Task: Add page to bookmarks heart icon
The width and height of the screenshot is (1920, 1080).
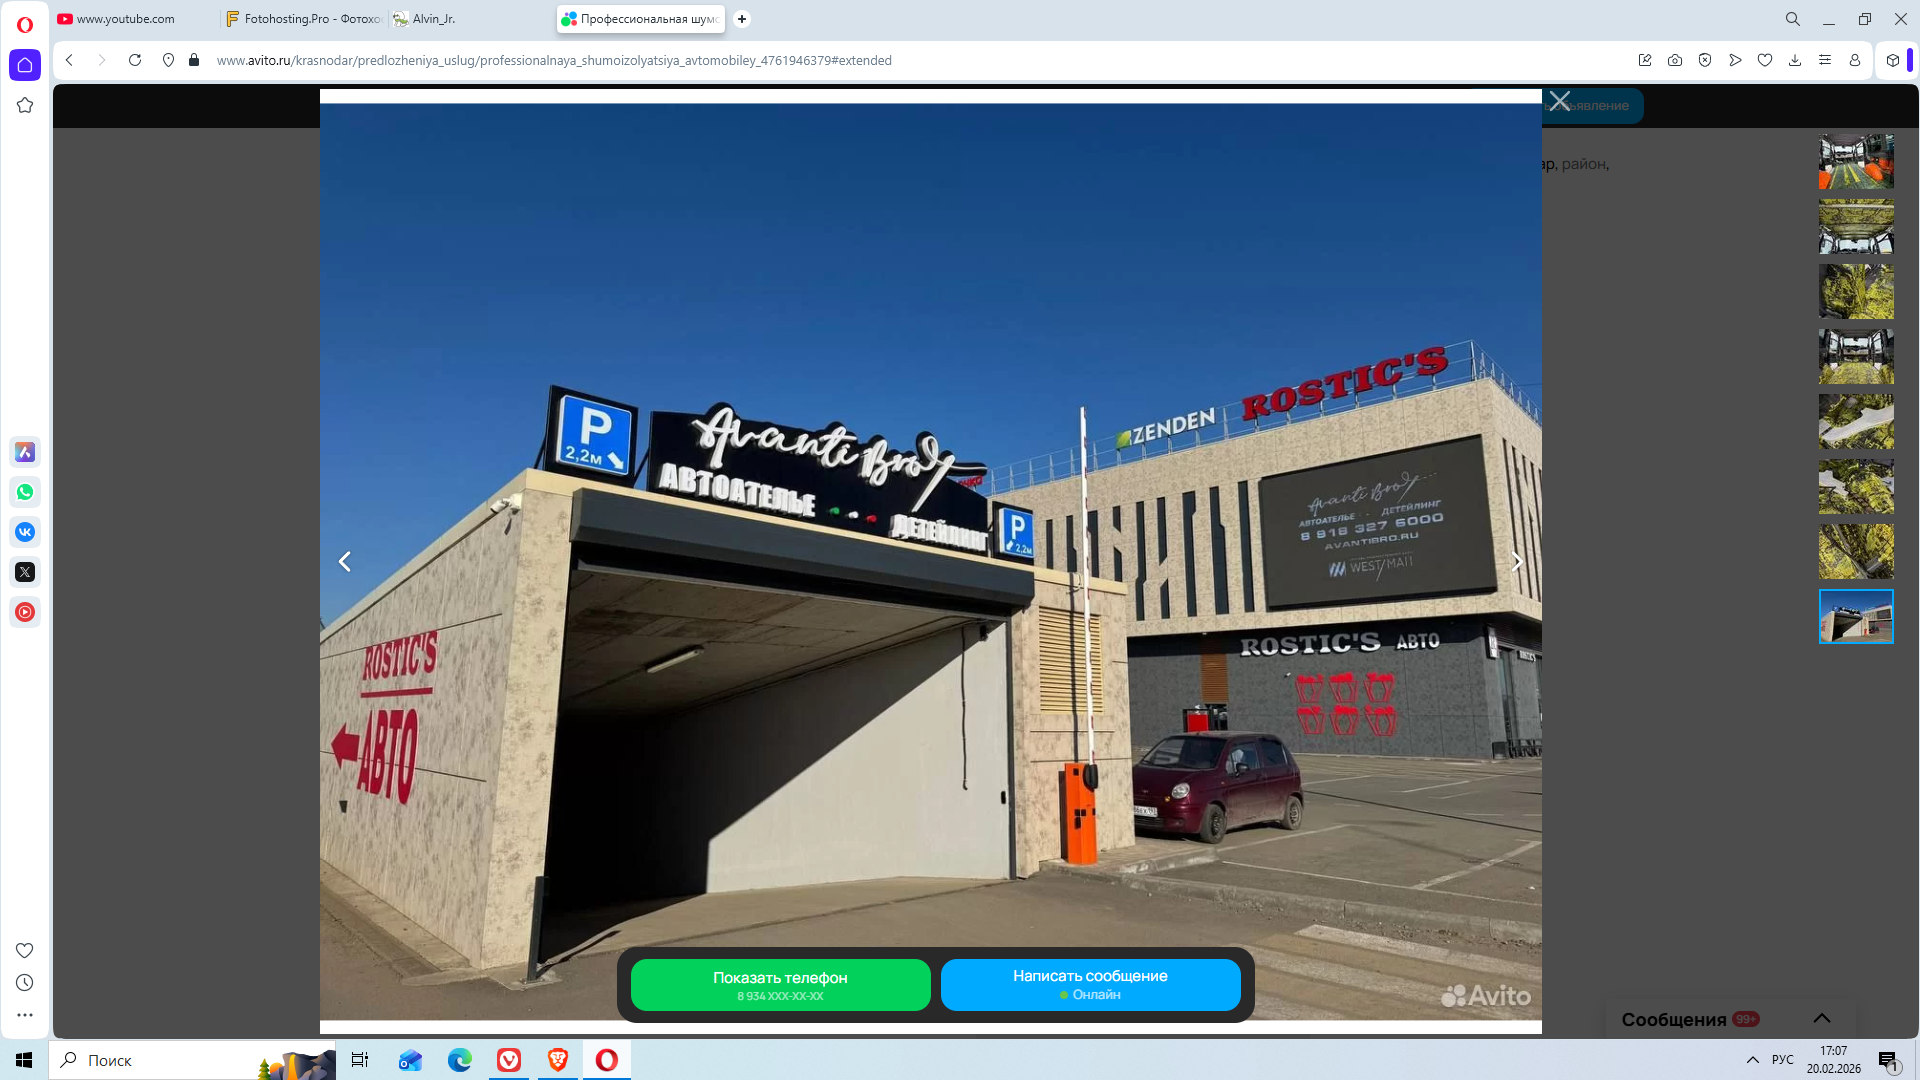Action: point(1765,60)
